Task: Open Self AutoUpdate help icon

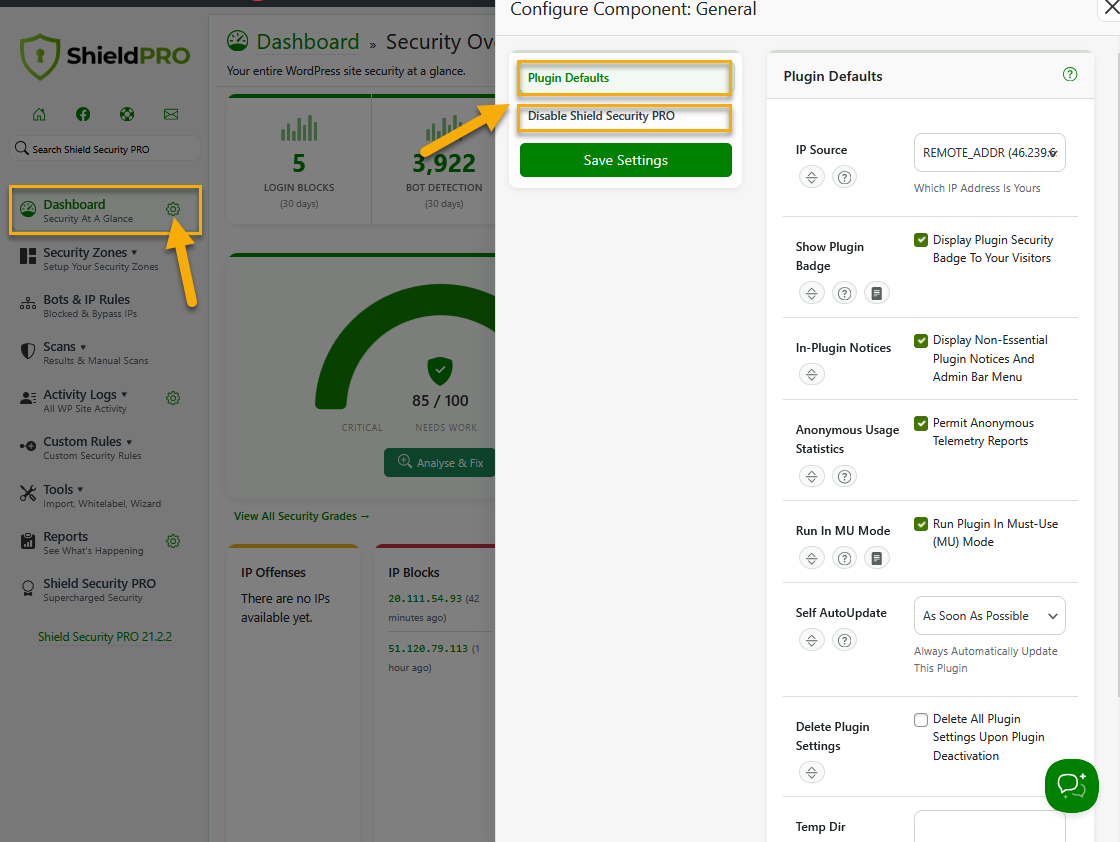Action: (844, 640)
